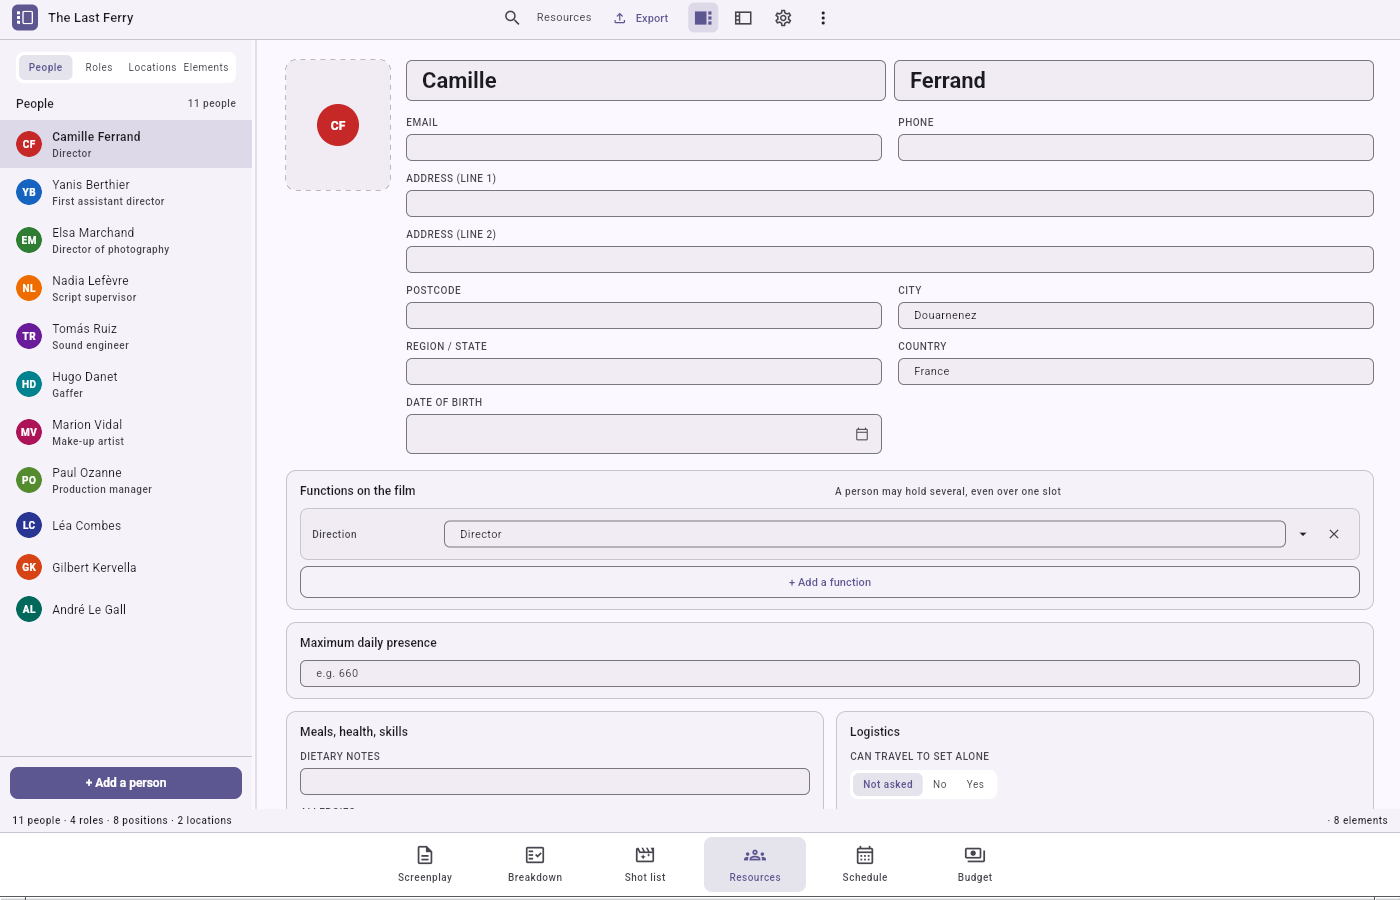Focus the Address line 1 field
Viewport: 1400px width, 900px height.
tap(890, 203)
